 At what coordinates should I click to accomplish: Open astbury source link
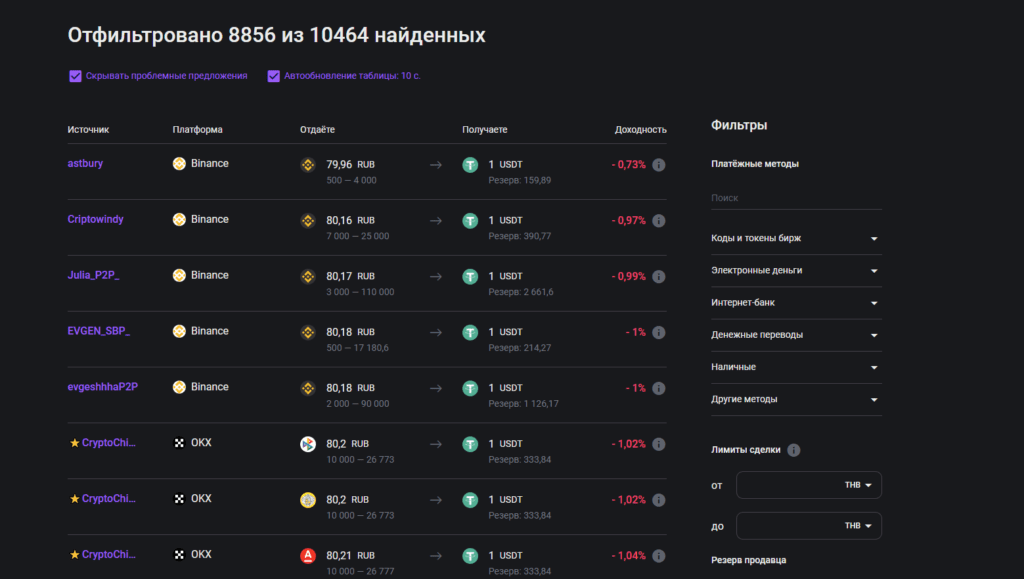pos(85,164)
